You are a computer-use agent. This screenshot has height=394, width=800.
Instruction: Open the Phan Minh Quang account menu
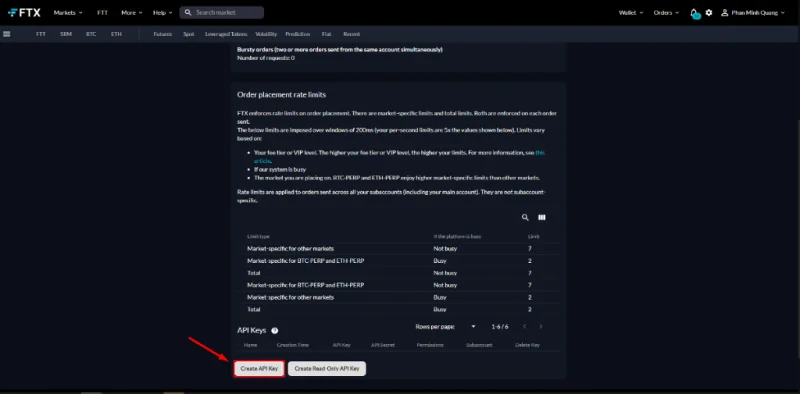click(753, 13)
